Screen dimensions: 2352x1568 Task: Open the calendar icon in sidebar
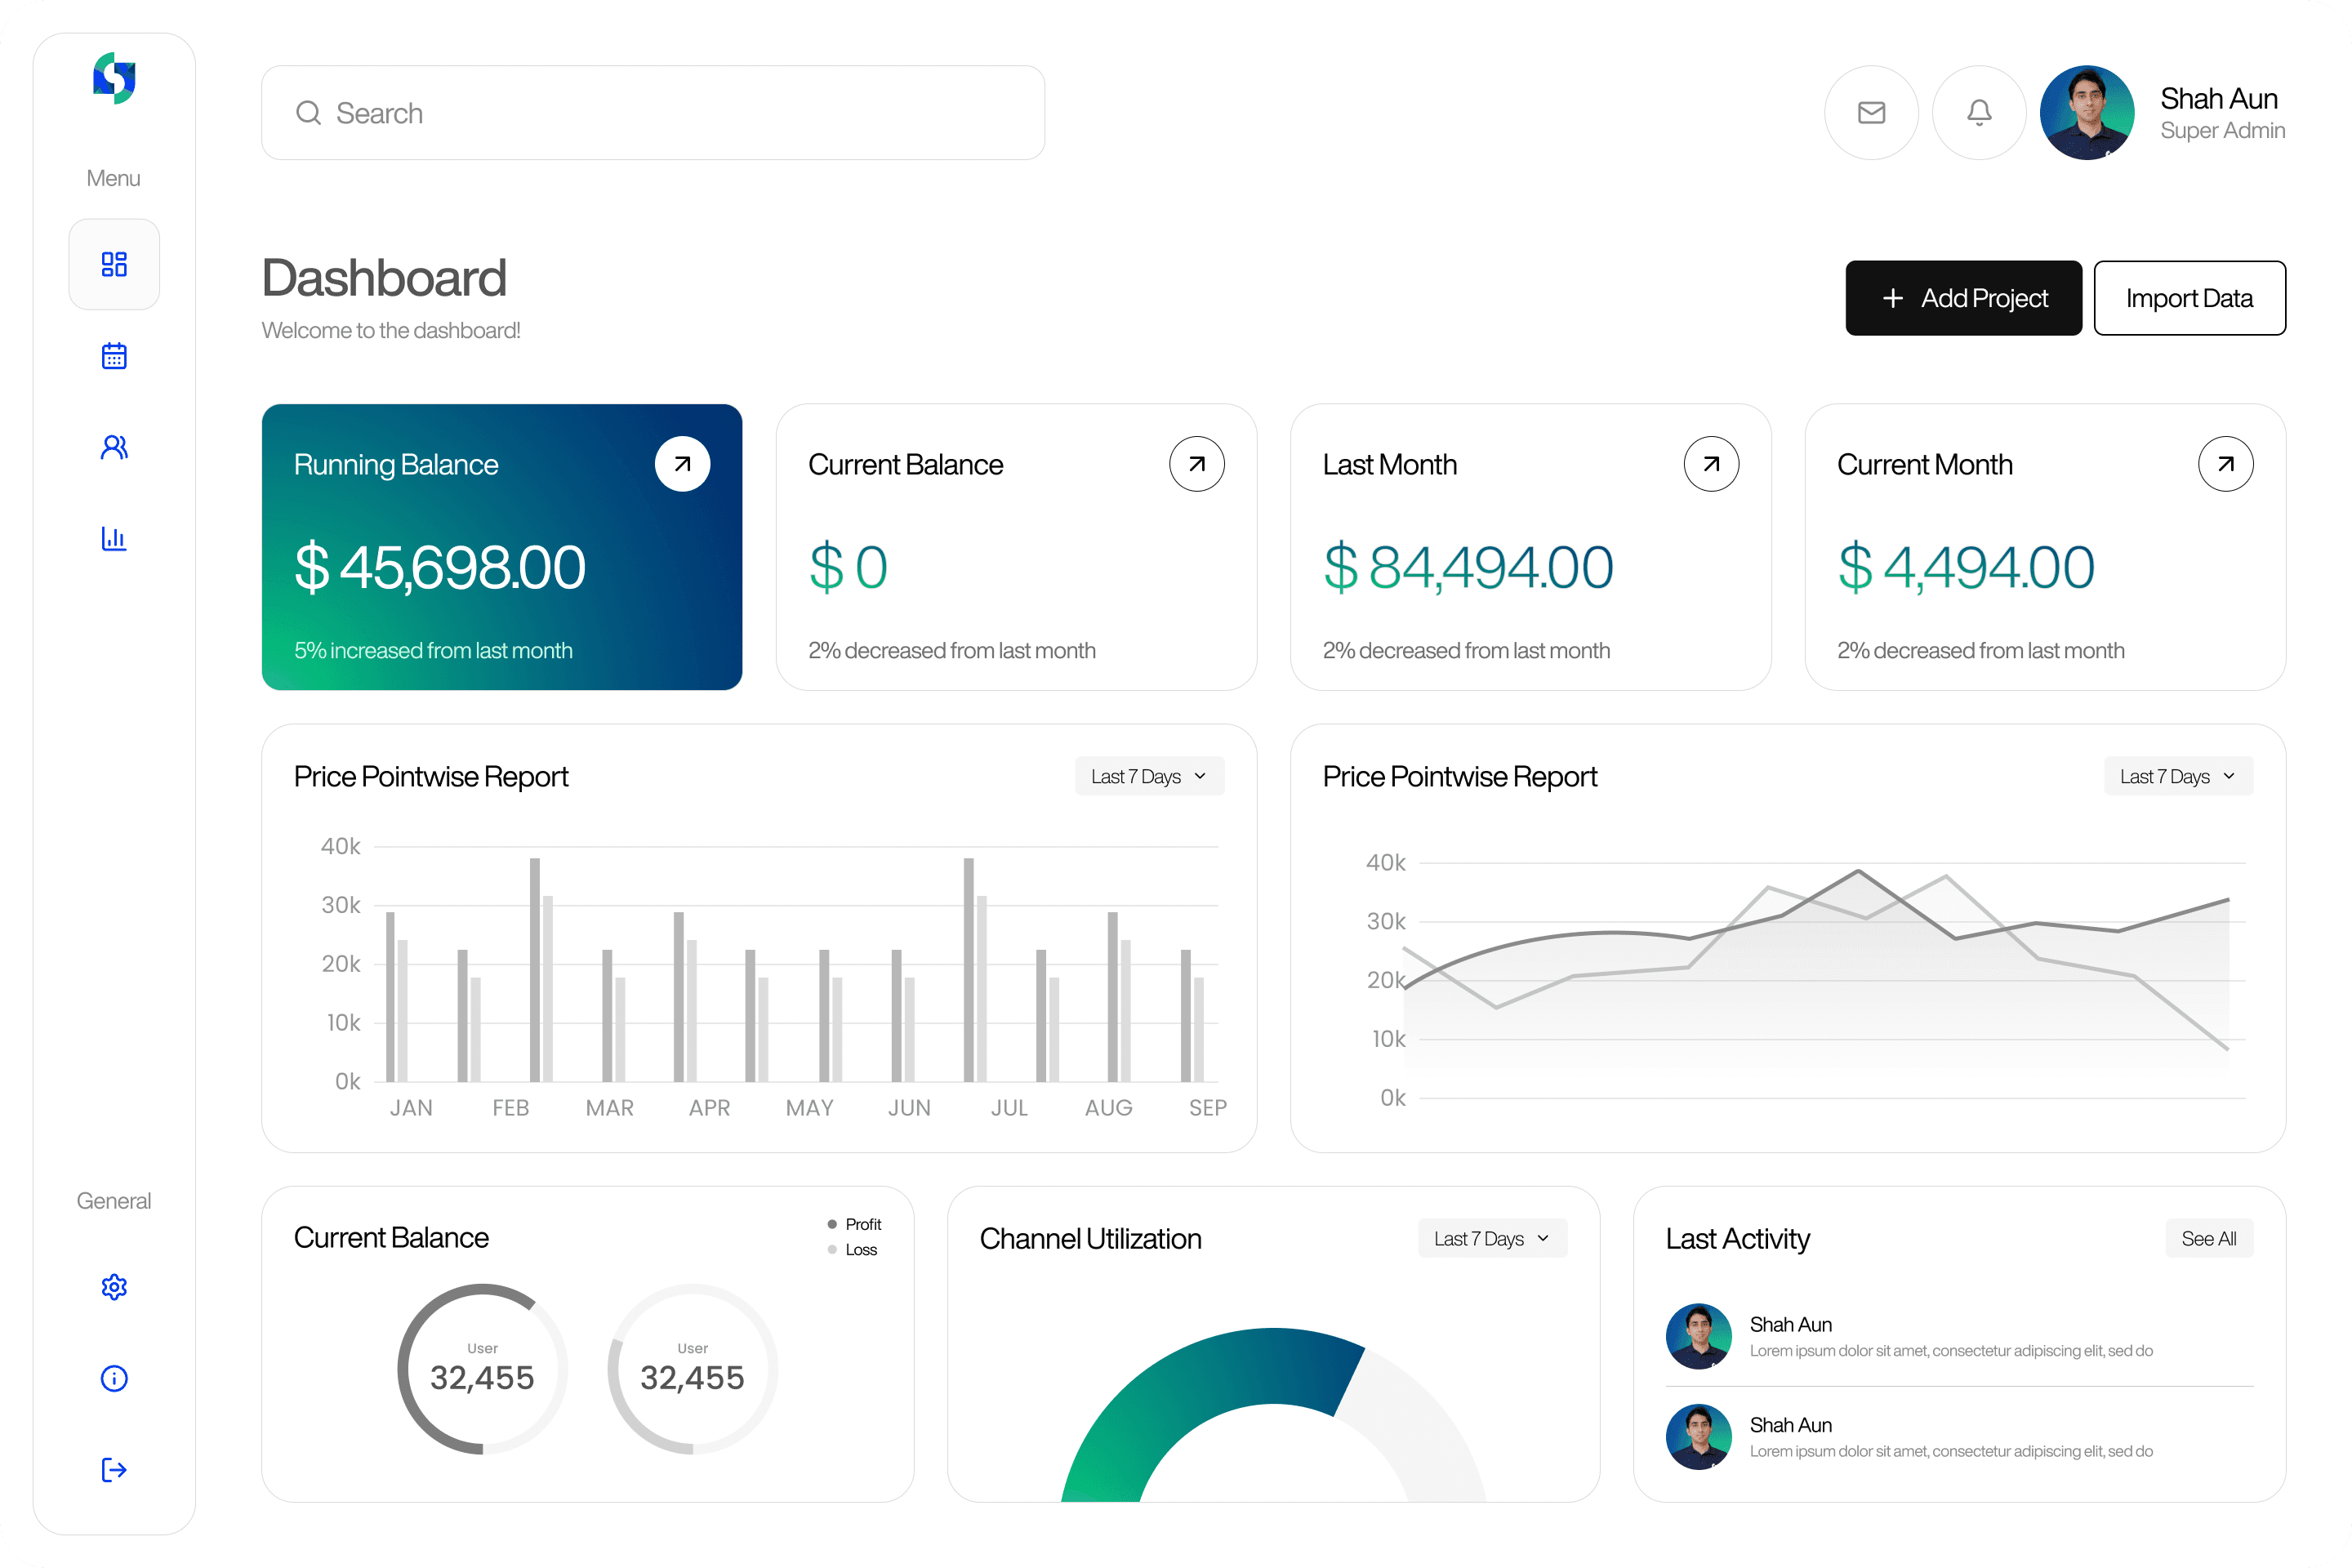pos(114,356)
